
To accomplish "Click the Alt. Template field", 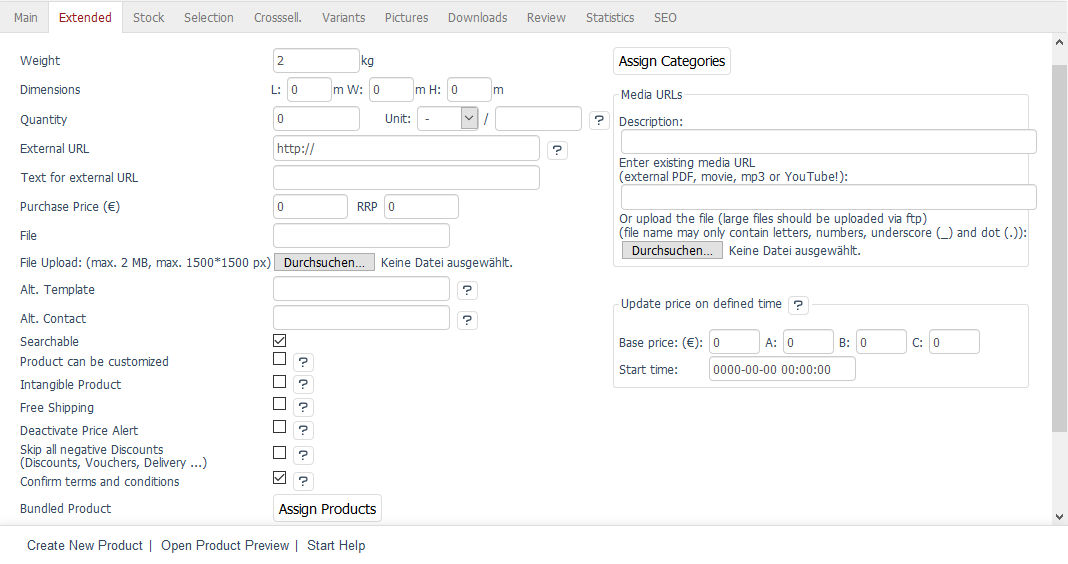I will coord(362,289).
